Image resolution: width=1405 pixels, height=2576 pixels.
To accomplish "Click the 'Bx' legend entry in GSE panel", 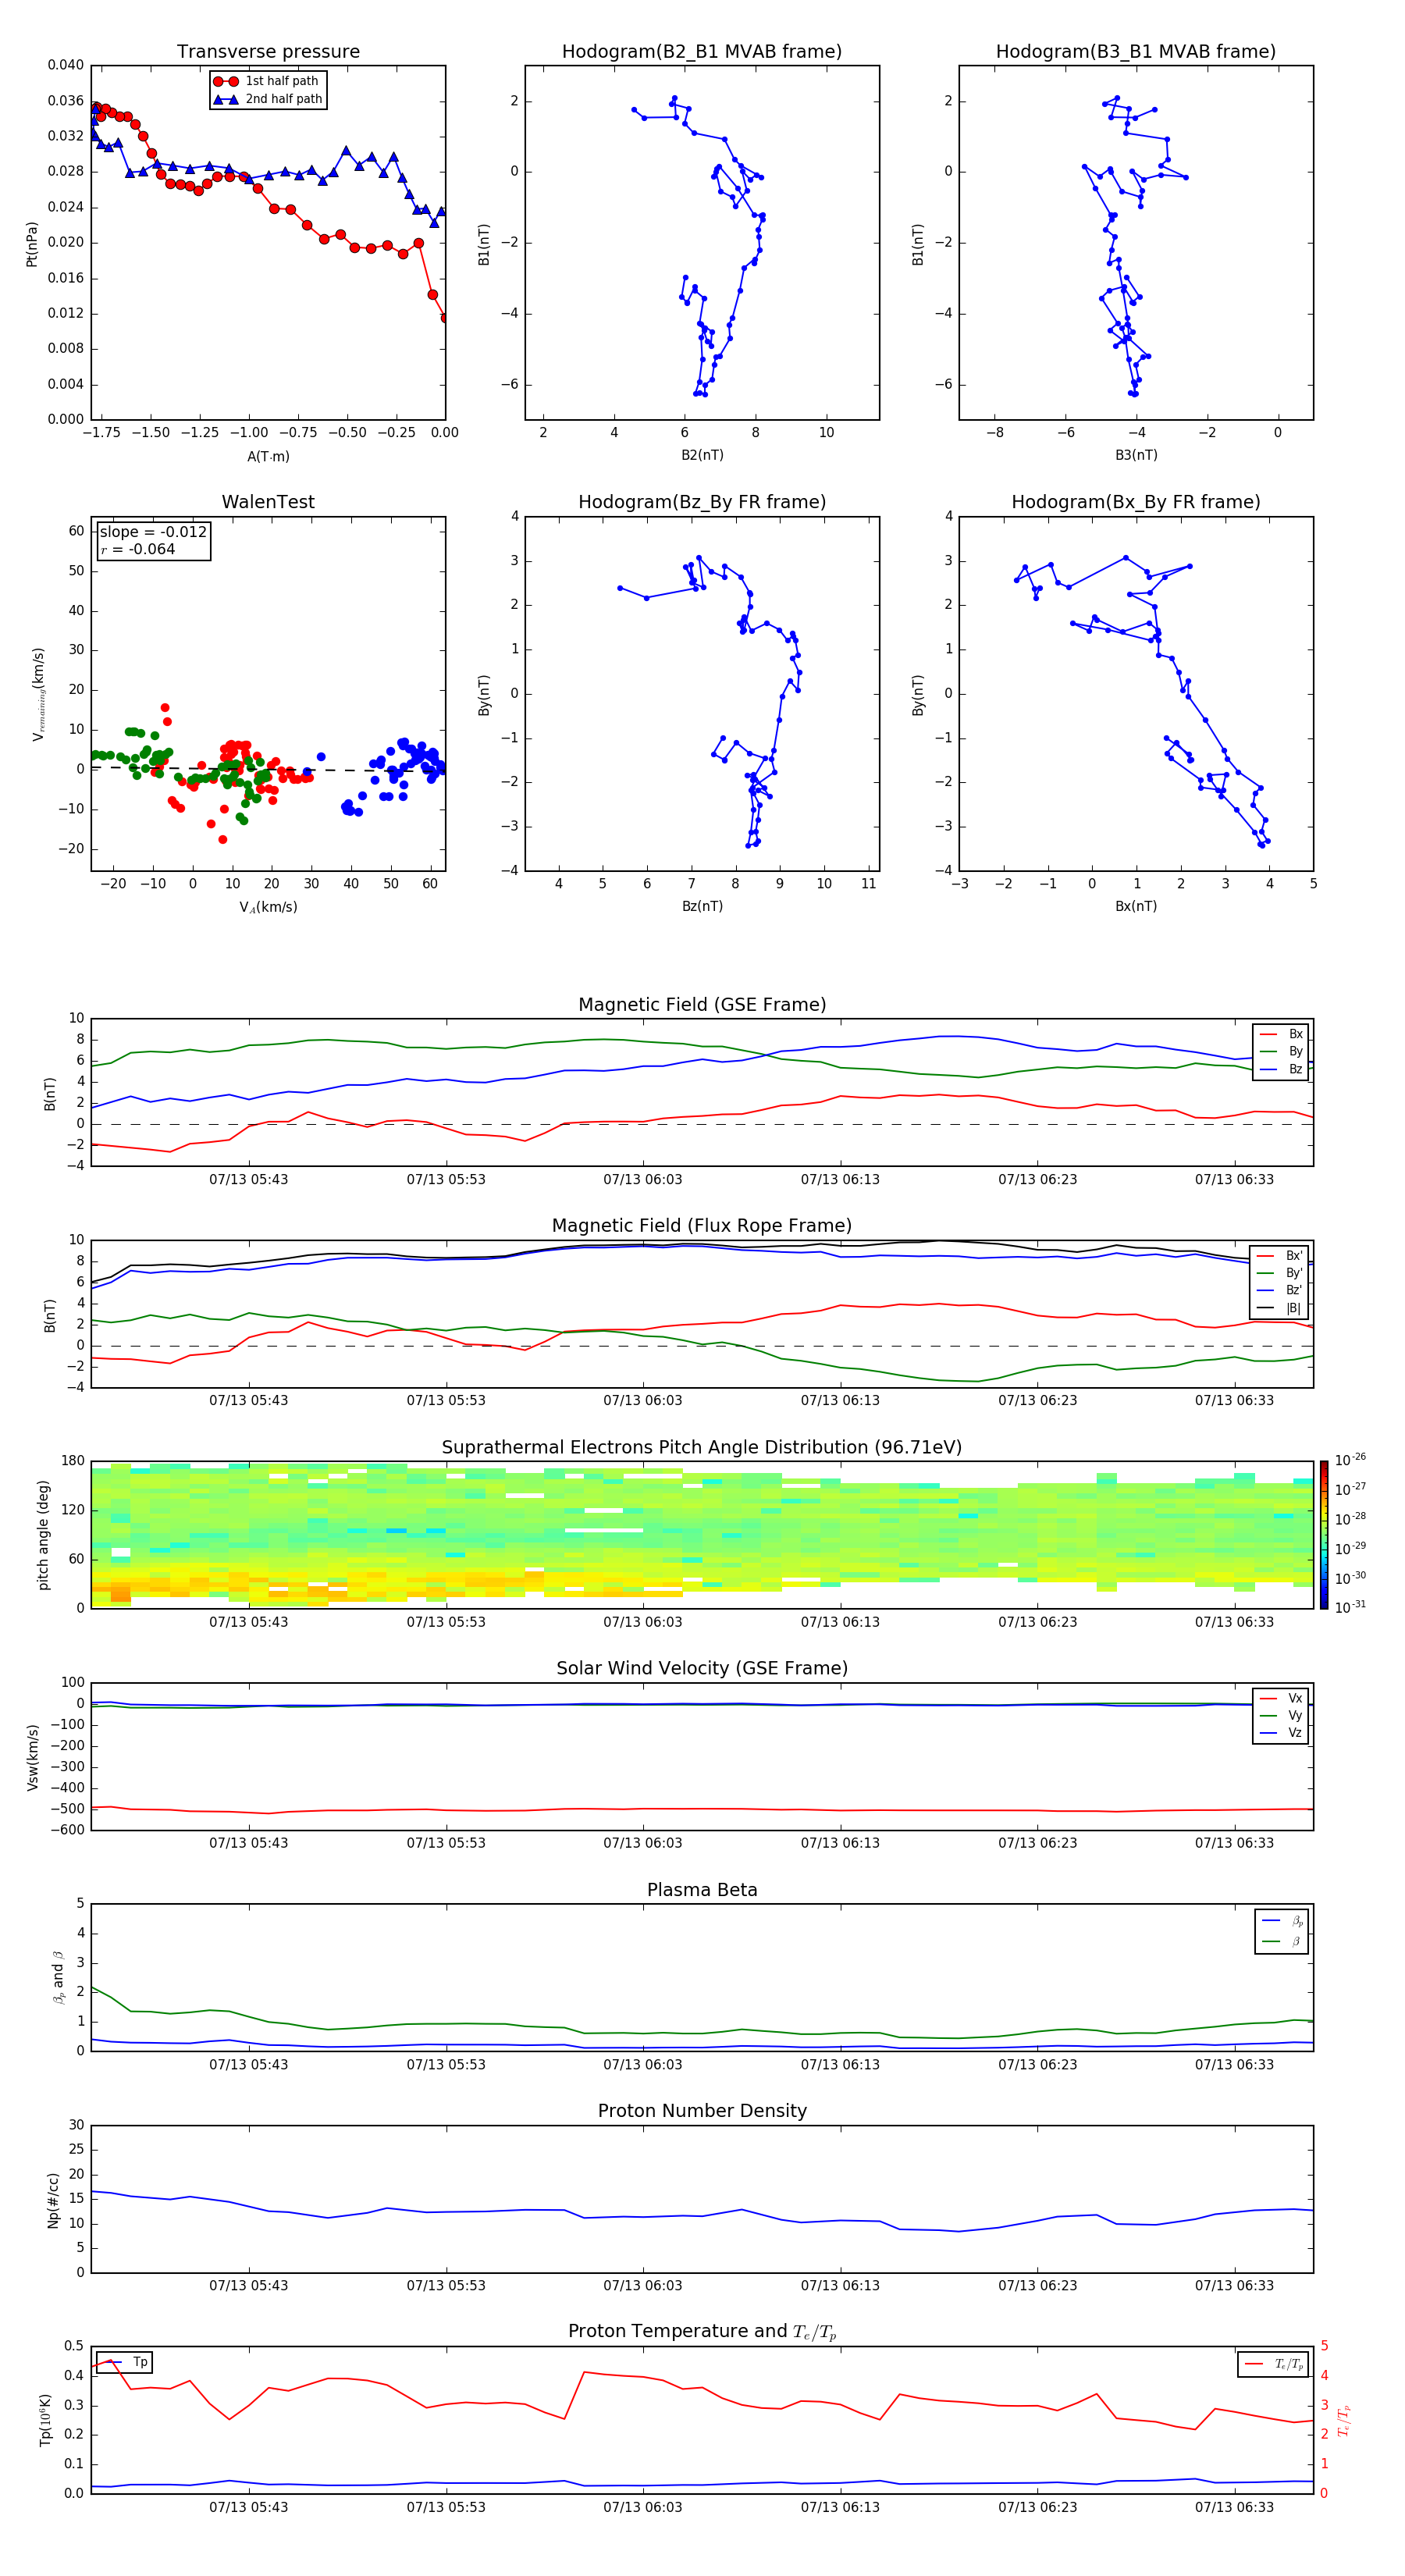I will [x=1281, y=1034].
